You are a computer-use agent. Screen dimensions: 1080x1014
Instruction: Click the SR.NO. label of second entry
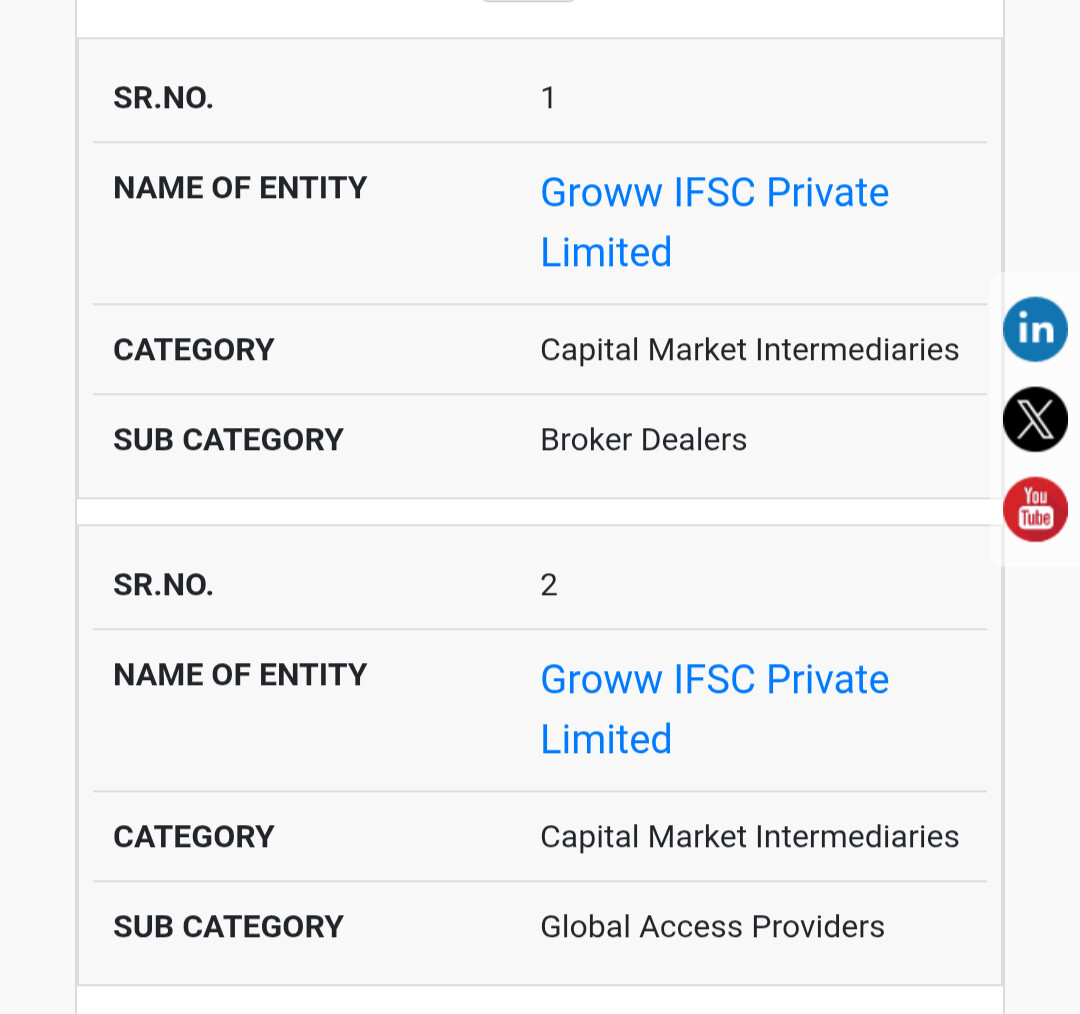(x=163, y=585)
